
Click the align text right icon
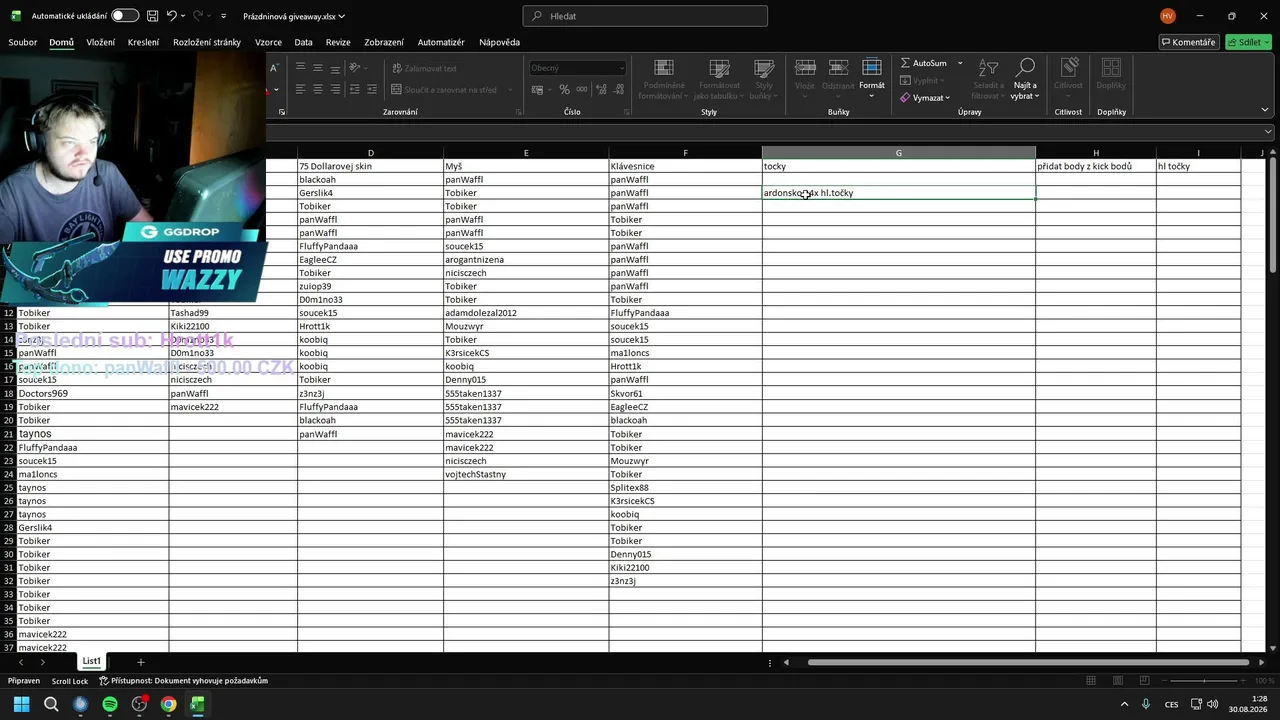(336, 89)
